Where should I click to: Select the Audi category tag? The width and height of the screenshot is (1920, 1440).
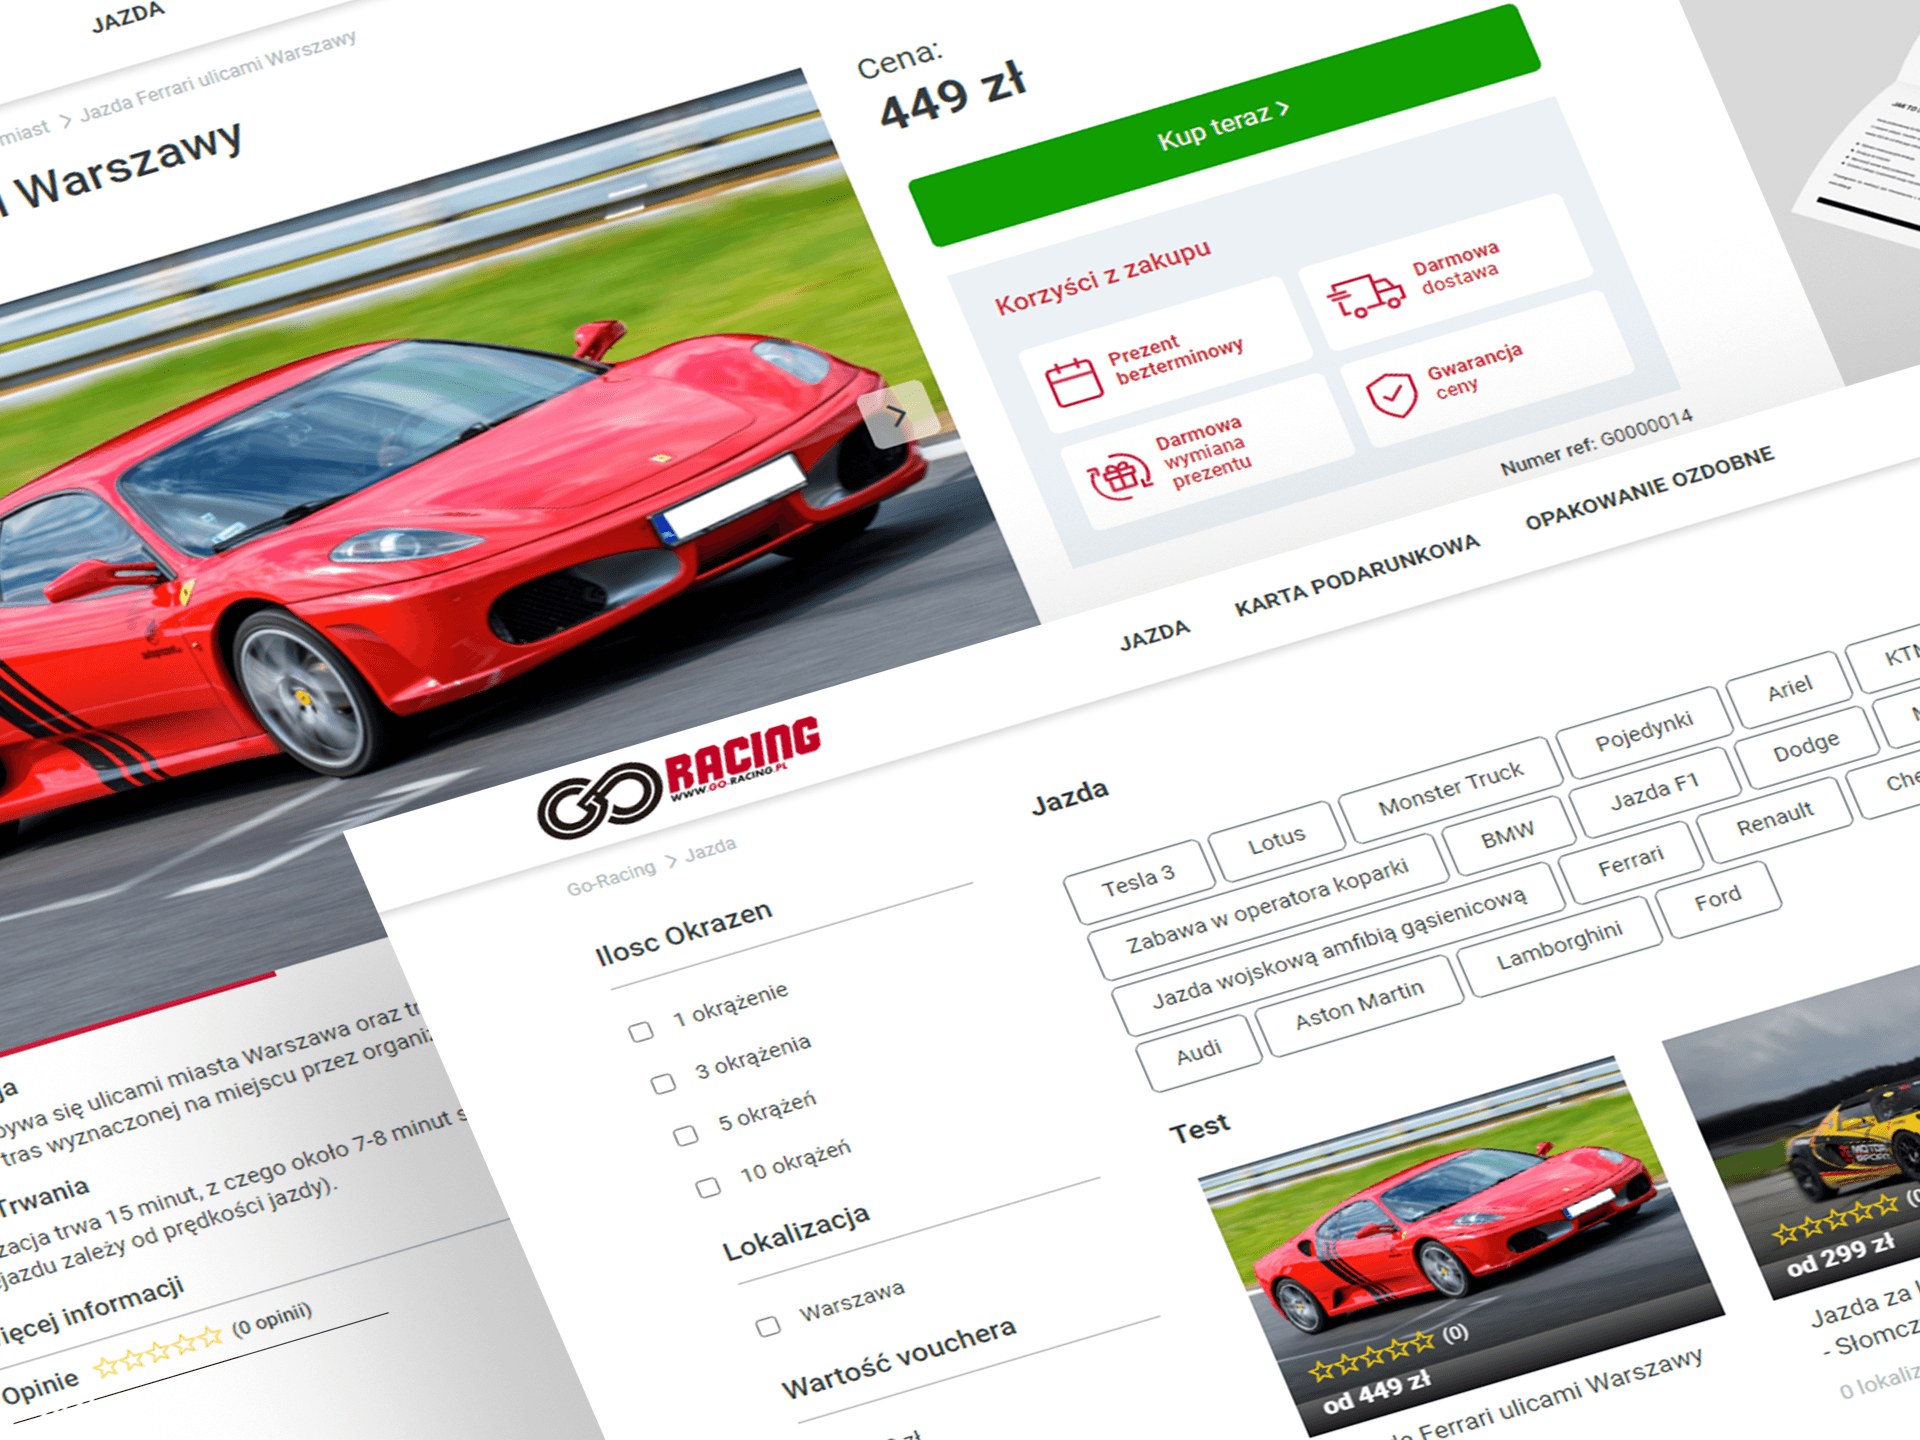(1198, 1052)
